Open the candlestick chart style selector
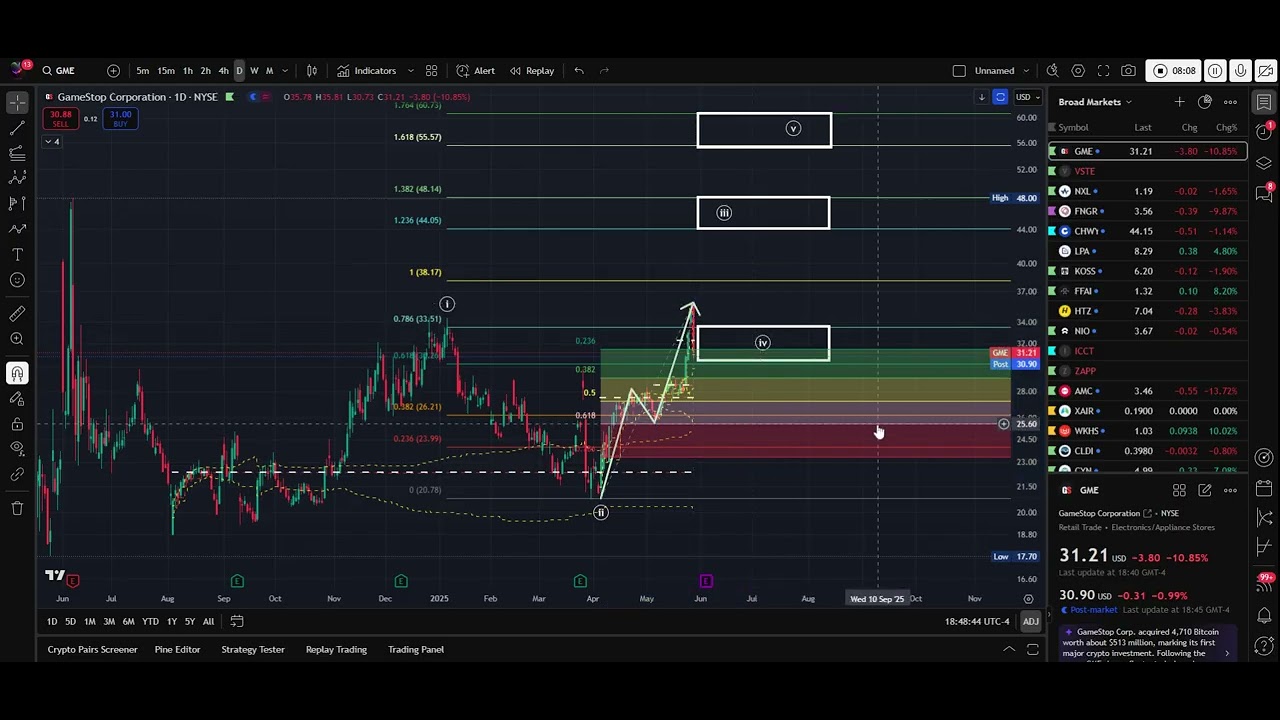 point(312,71)
